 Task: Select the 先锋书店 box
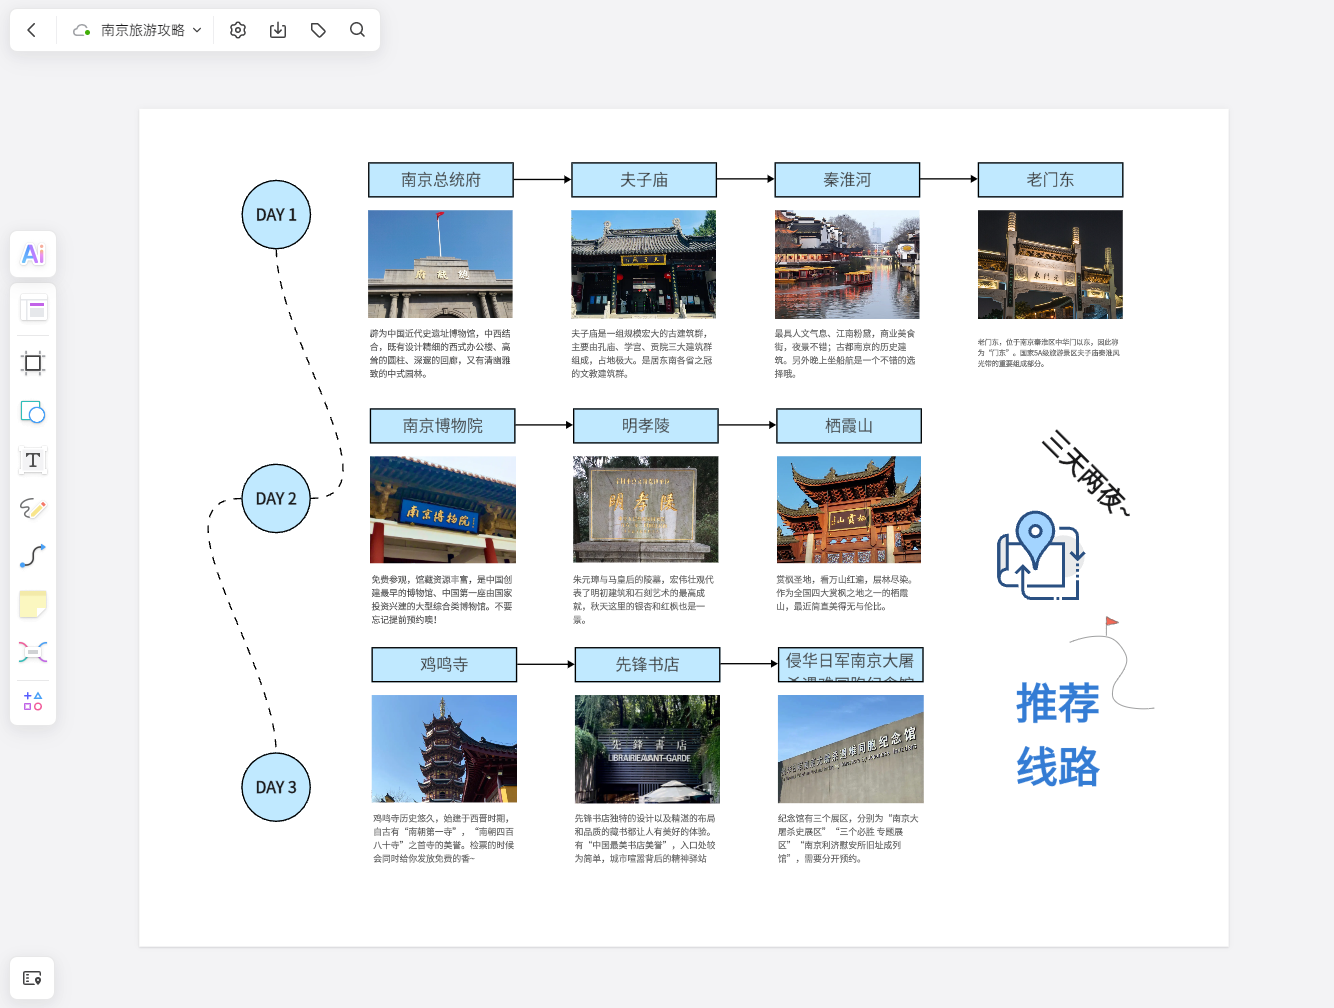coord(647,664)
